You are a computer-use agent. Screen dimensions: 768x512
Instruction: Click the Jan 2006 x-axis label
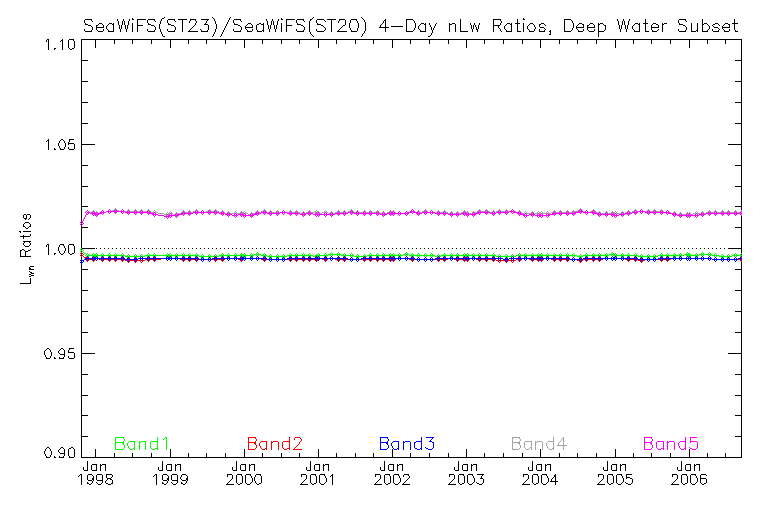(689, 473)
